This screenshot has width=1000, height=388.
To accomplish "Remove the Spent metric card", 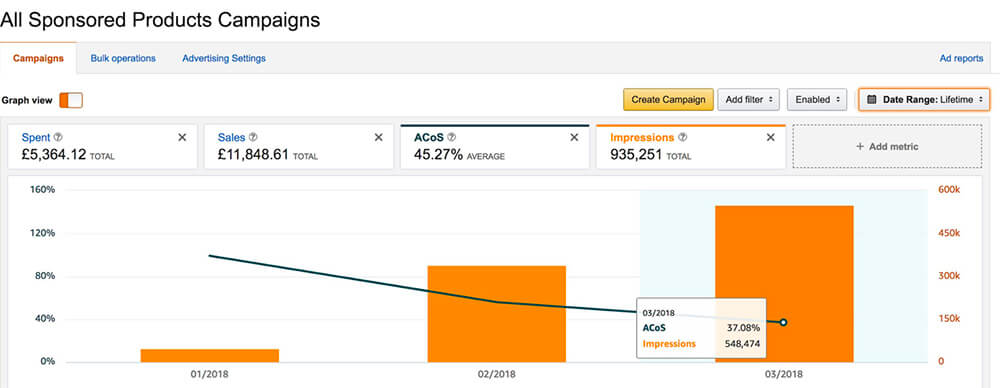I will tap(182, 137).
